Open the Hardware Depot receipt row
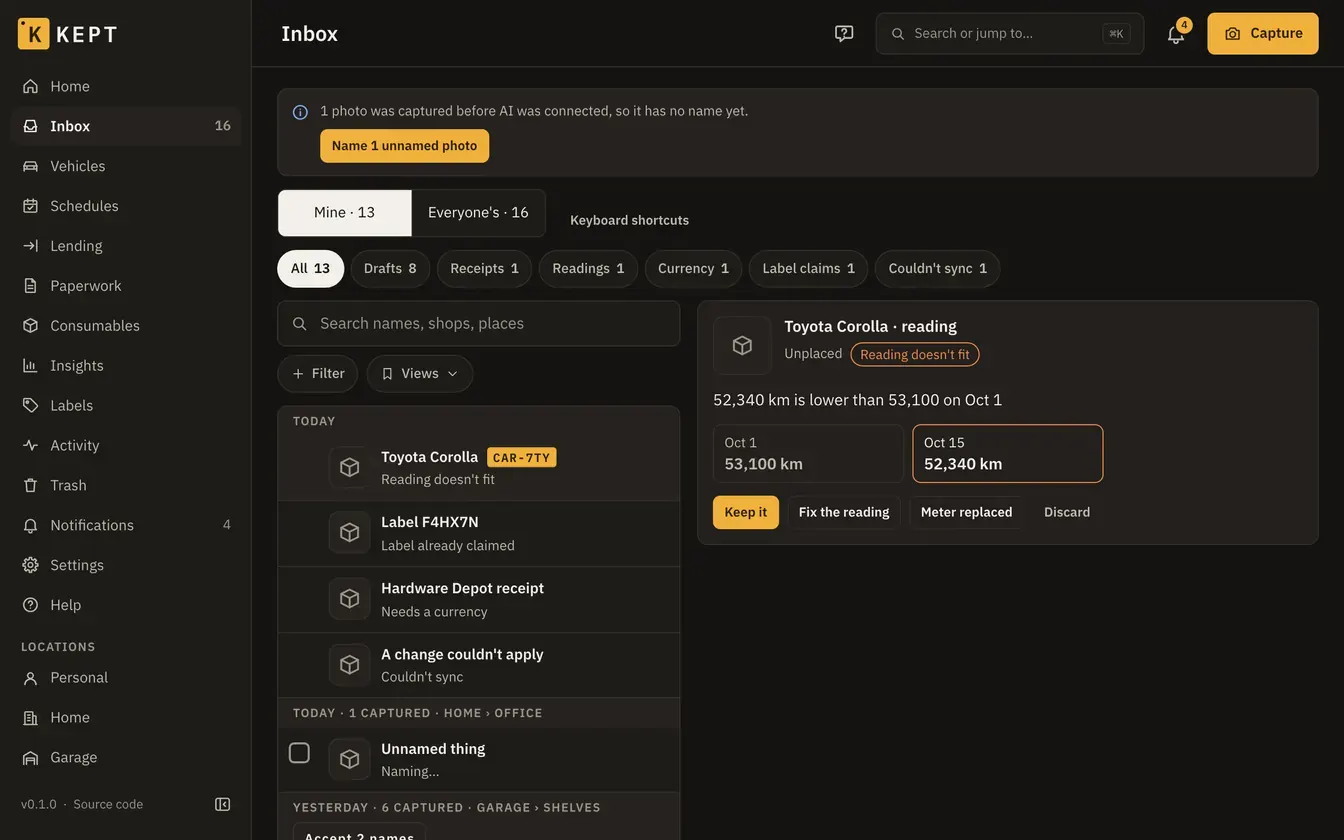Viewport: 1344px width, 840px height. pyautogui.click(x=479, y=600)
